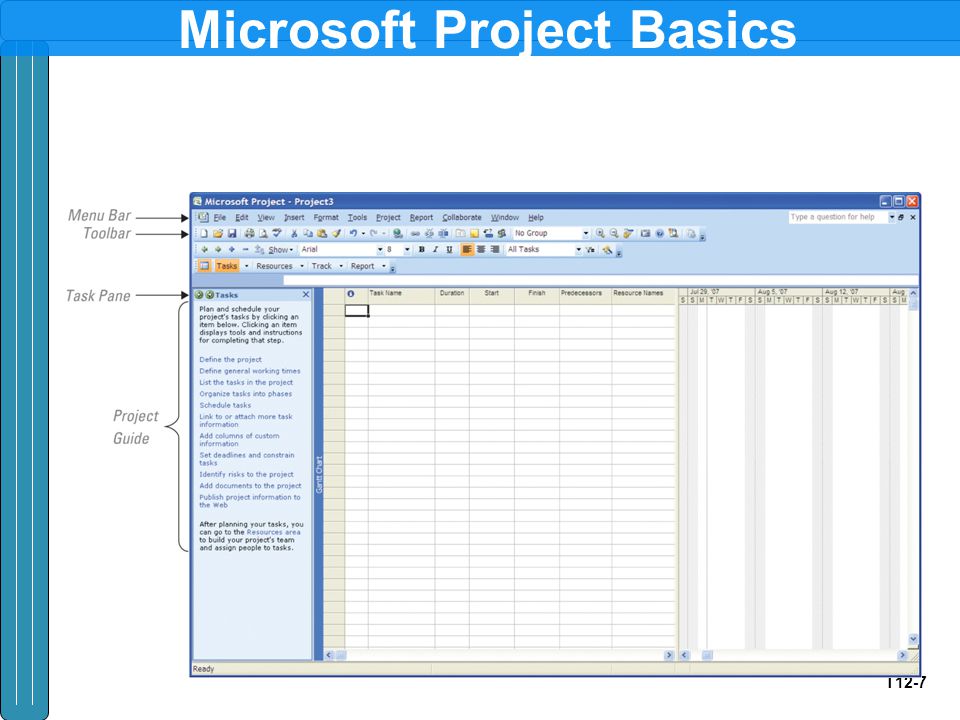Viewport: 960px width, 720px height.
Task: Toggle the Project Guide show/hide icon
Action: [204, 266]
